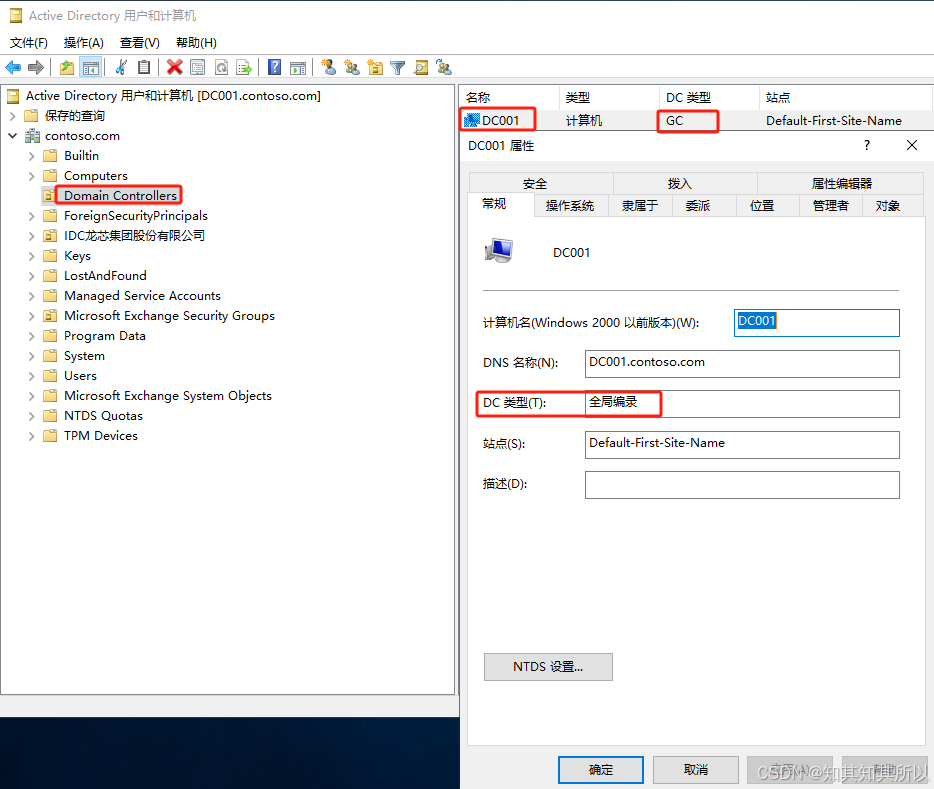Select the TPM Devices container
934x789 pixels.
pos(101,436)
